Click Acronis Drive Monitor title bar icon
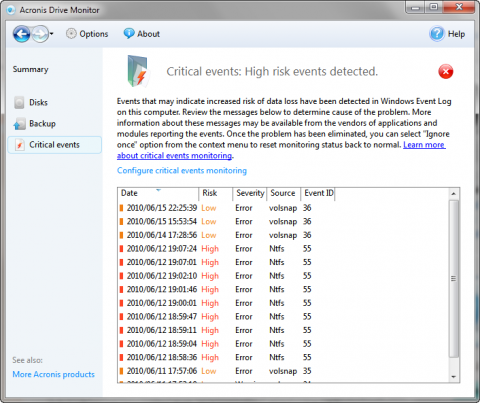480x403 pixels. (11, 10)
